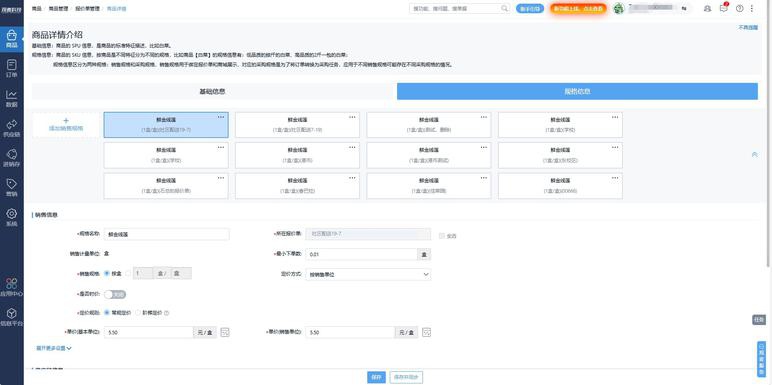Viewport: 772px width, 385px height.
Task: Focus the 单价(销售单位) price field
Action: (350, 332)
